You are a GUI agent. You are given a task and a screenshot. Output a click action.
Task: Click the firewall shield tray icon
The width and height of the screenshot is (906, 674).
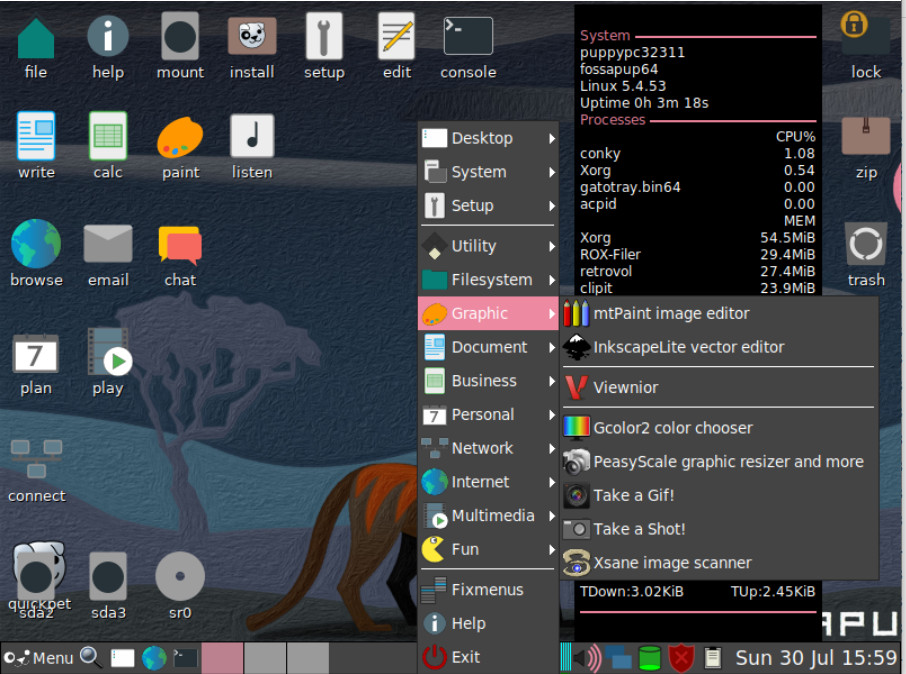coord(681,657)
